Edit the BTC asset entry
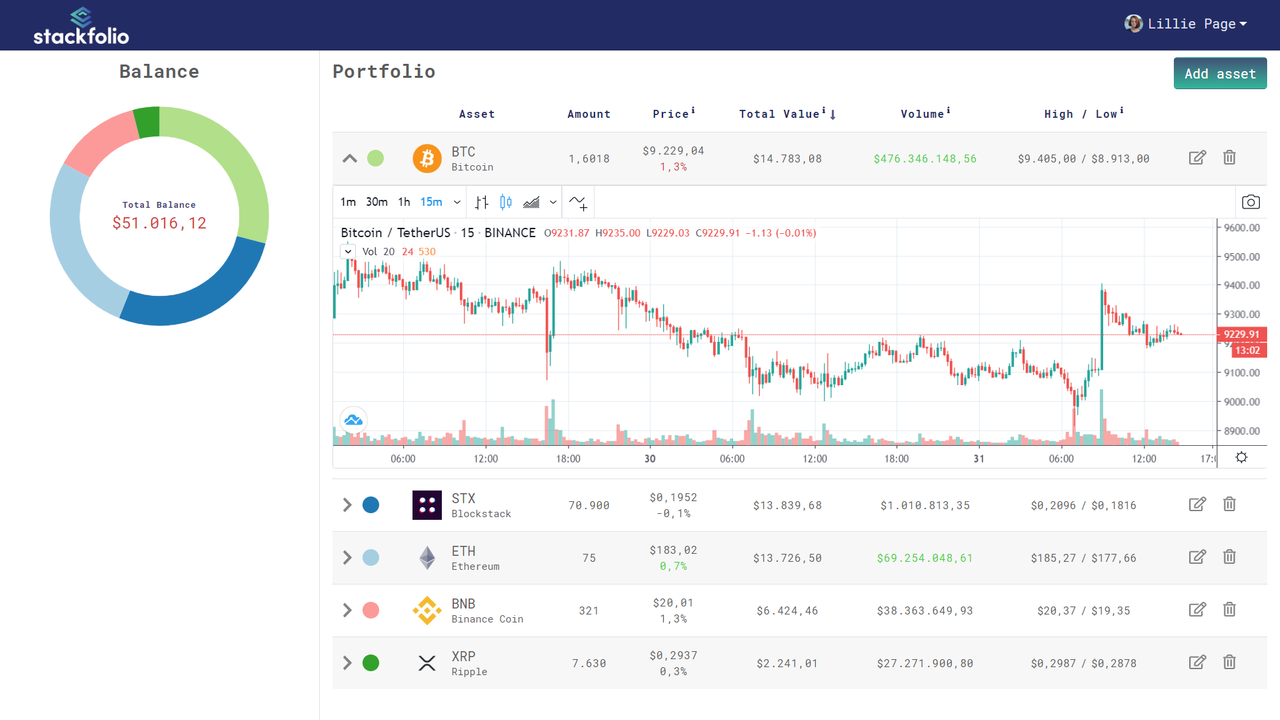Screen dimensions: 1280x720 coord(1197,158)
